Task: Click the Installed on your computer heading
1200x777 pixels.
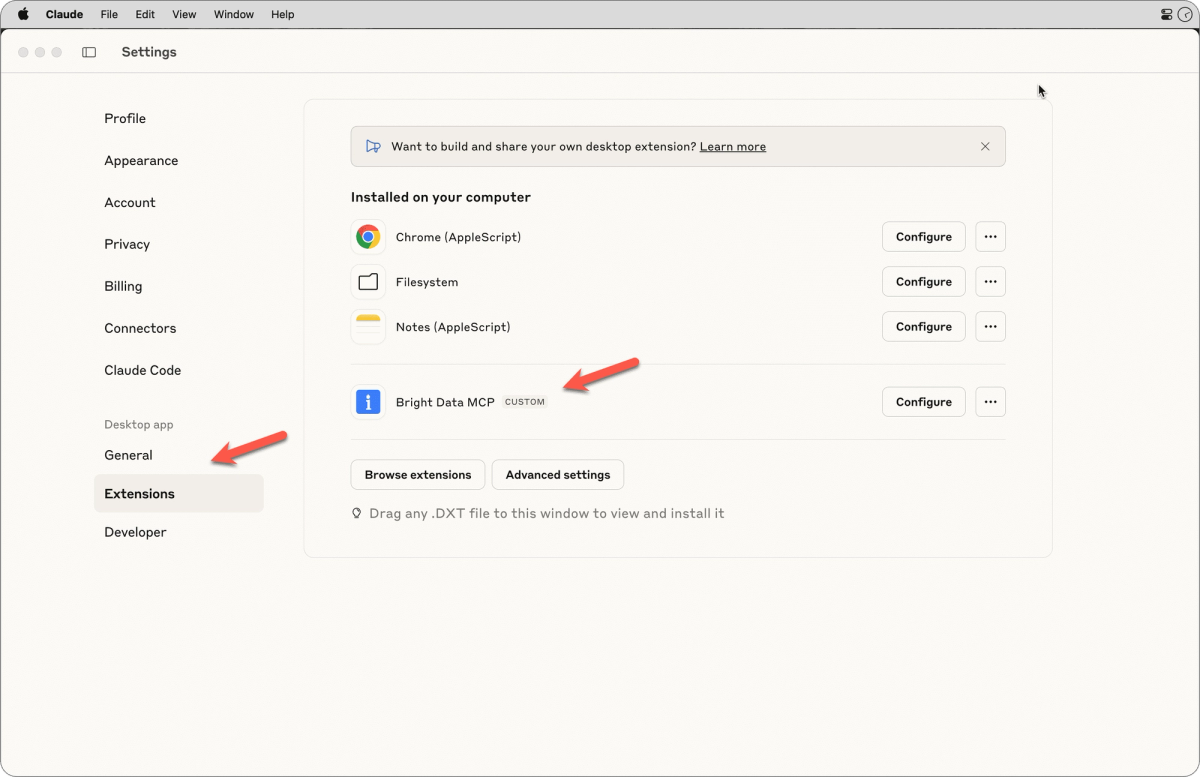Action: coord(441,197)
